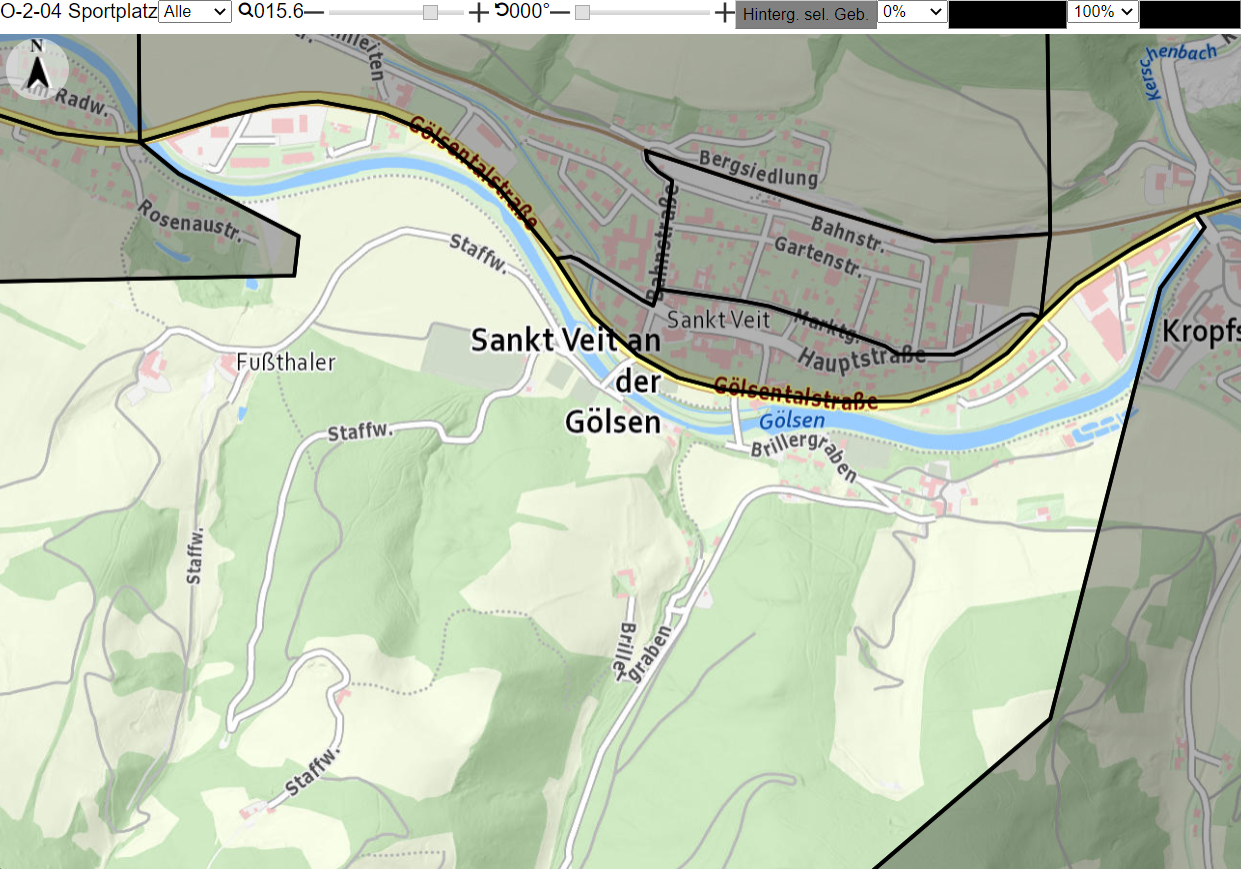Click the 'O-2-04 Sportplatz' title label
The height and width of the screenshot is (869, 1241).
(79, 12)
